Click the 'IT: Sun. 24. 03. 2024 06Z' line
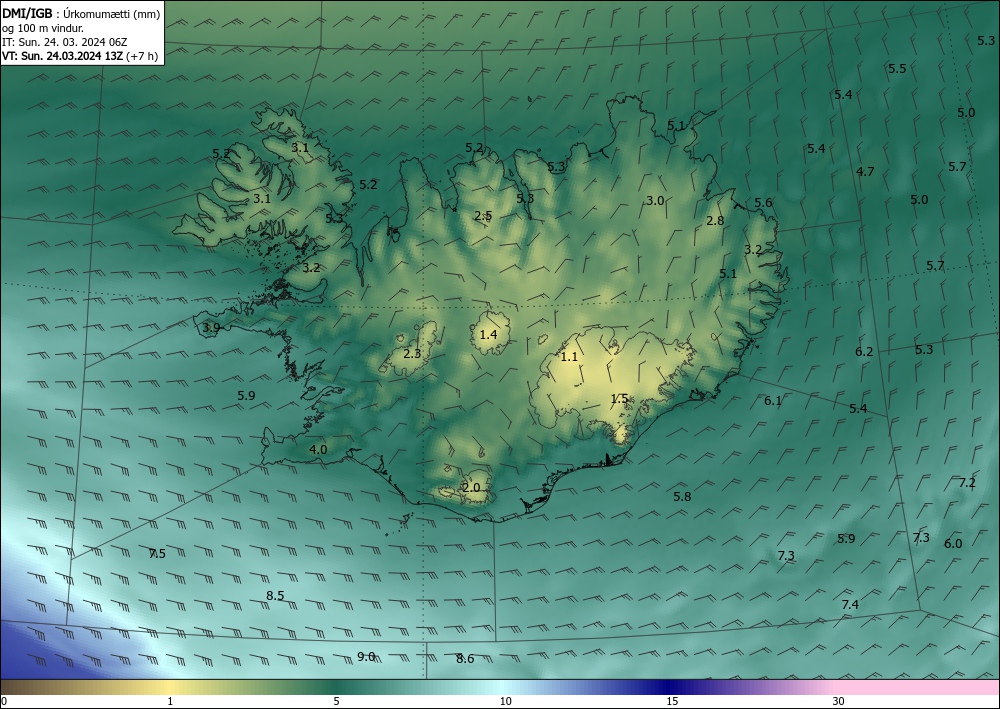Viewport: 1000px width, 709px height. pos(64,42)
